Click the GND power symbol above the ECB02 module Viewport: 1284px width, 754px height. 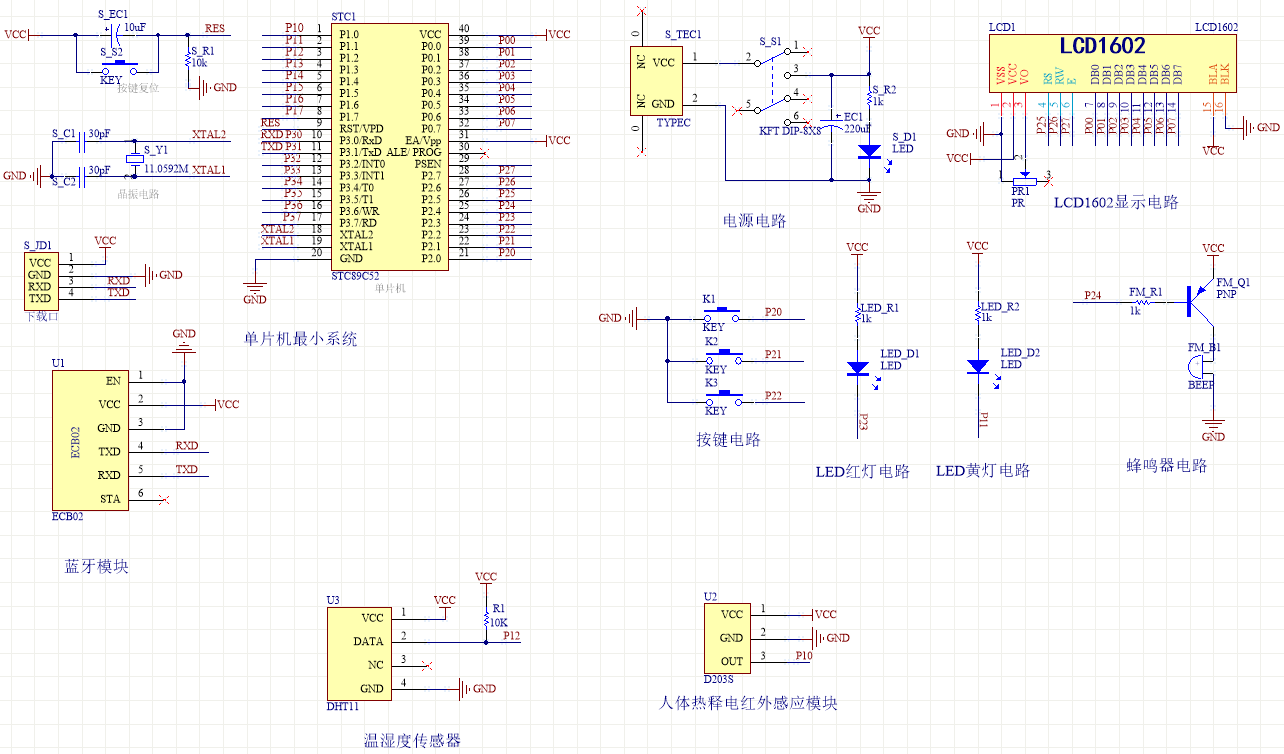coord(184,341)
